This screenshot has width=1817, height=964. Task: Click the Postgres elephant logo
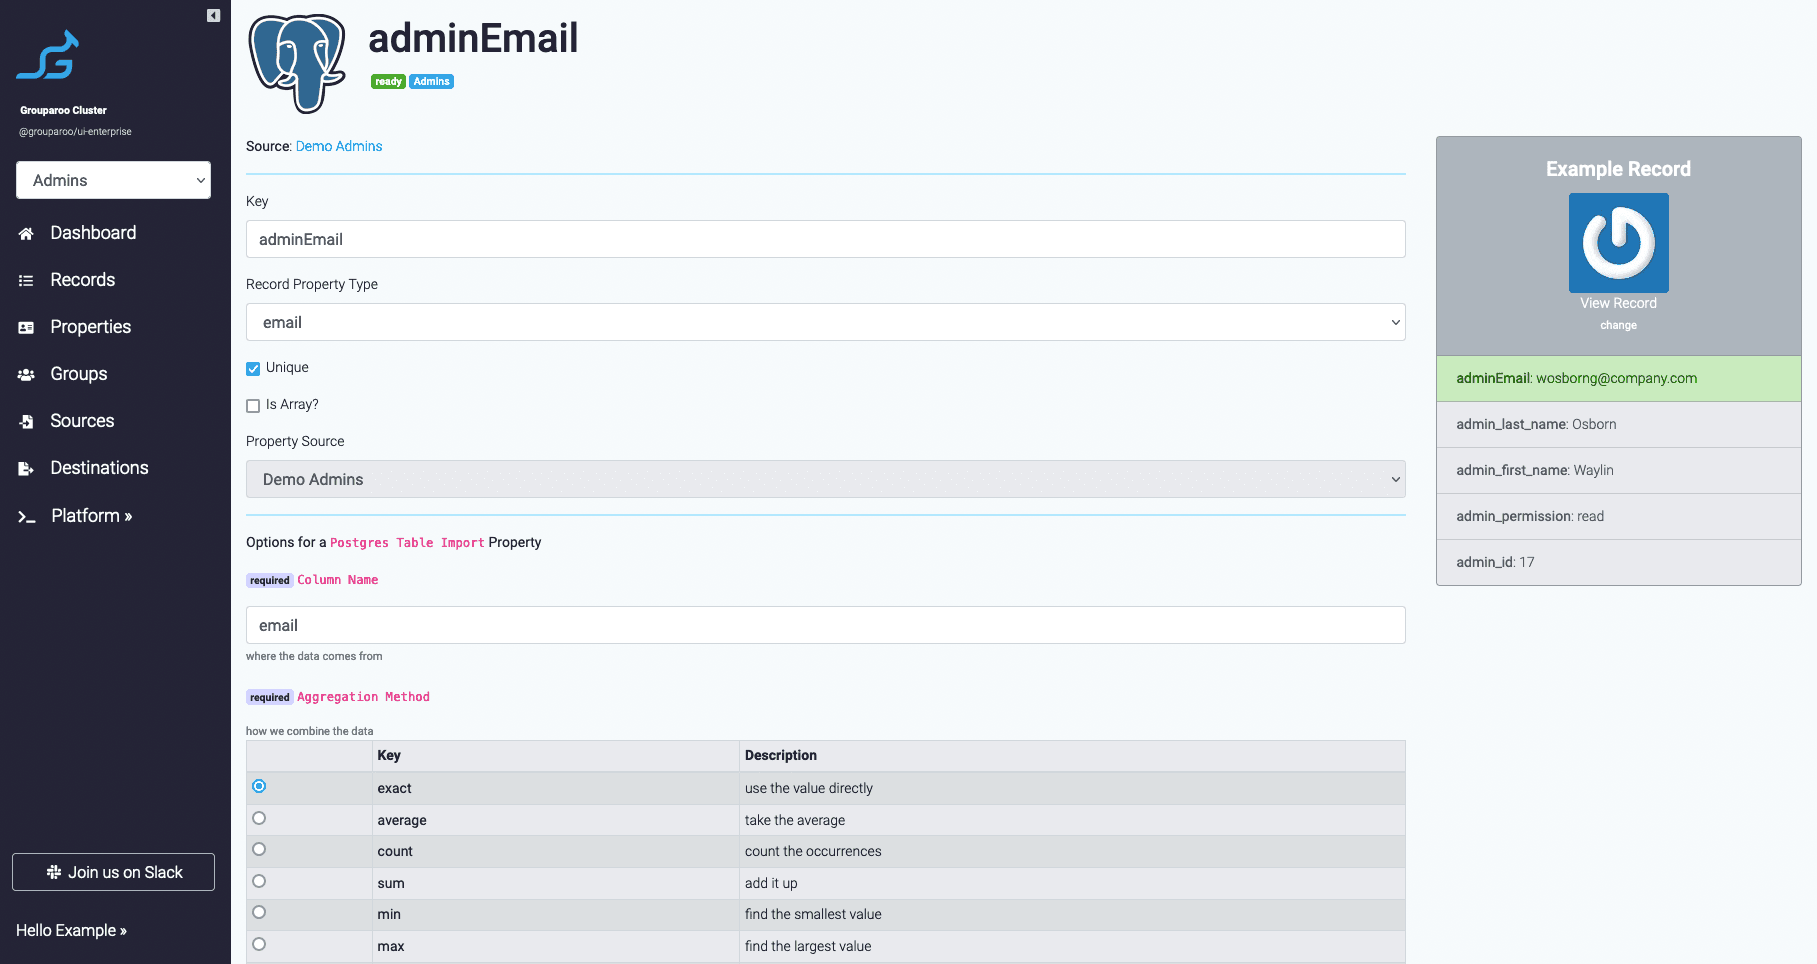pyautogui.click(x=298, y=62)
